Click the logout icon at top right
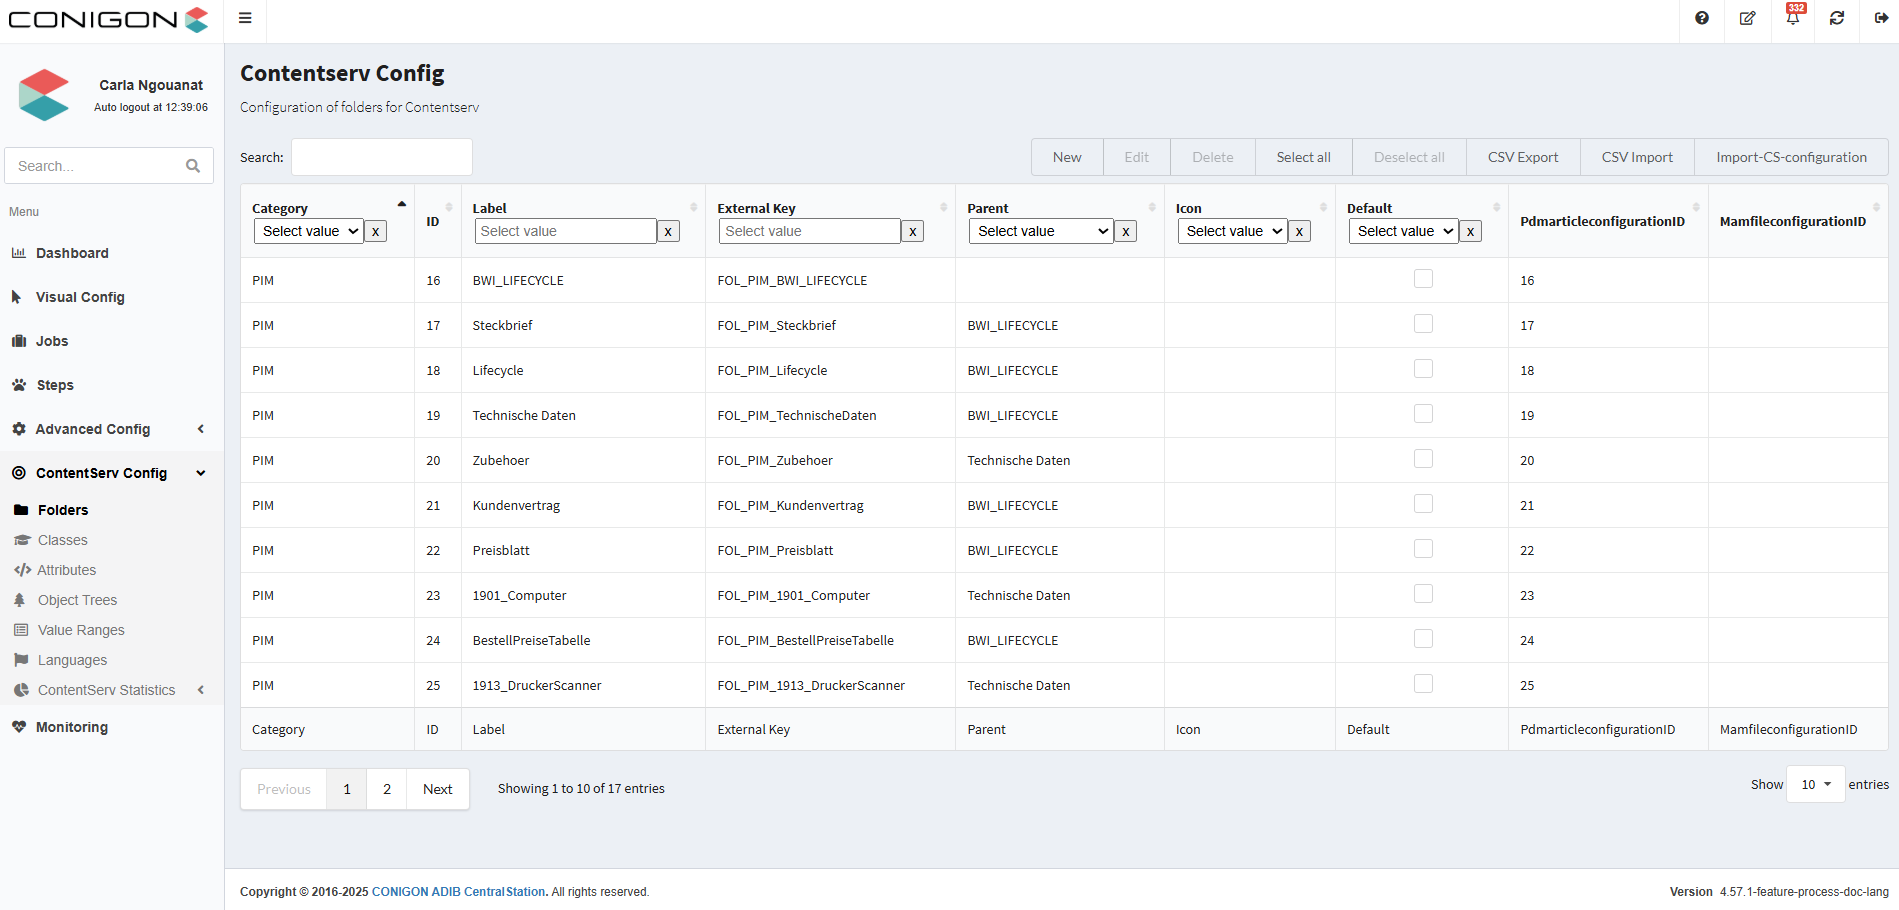Image resolution: width=1899 pixels, height=910 pixels. pyautogui.click(x=1881, y=18)
